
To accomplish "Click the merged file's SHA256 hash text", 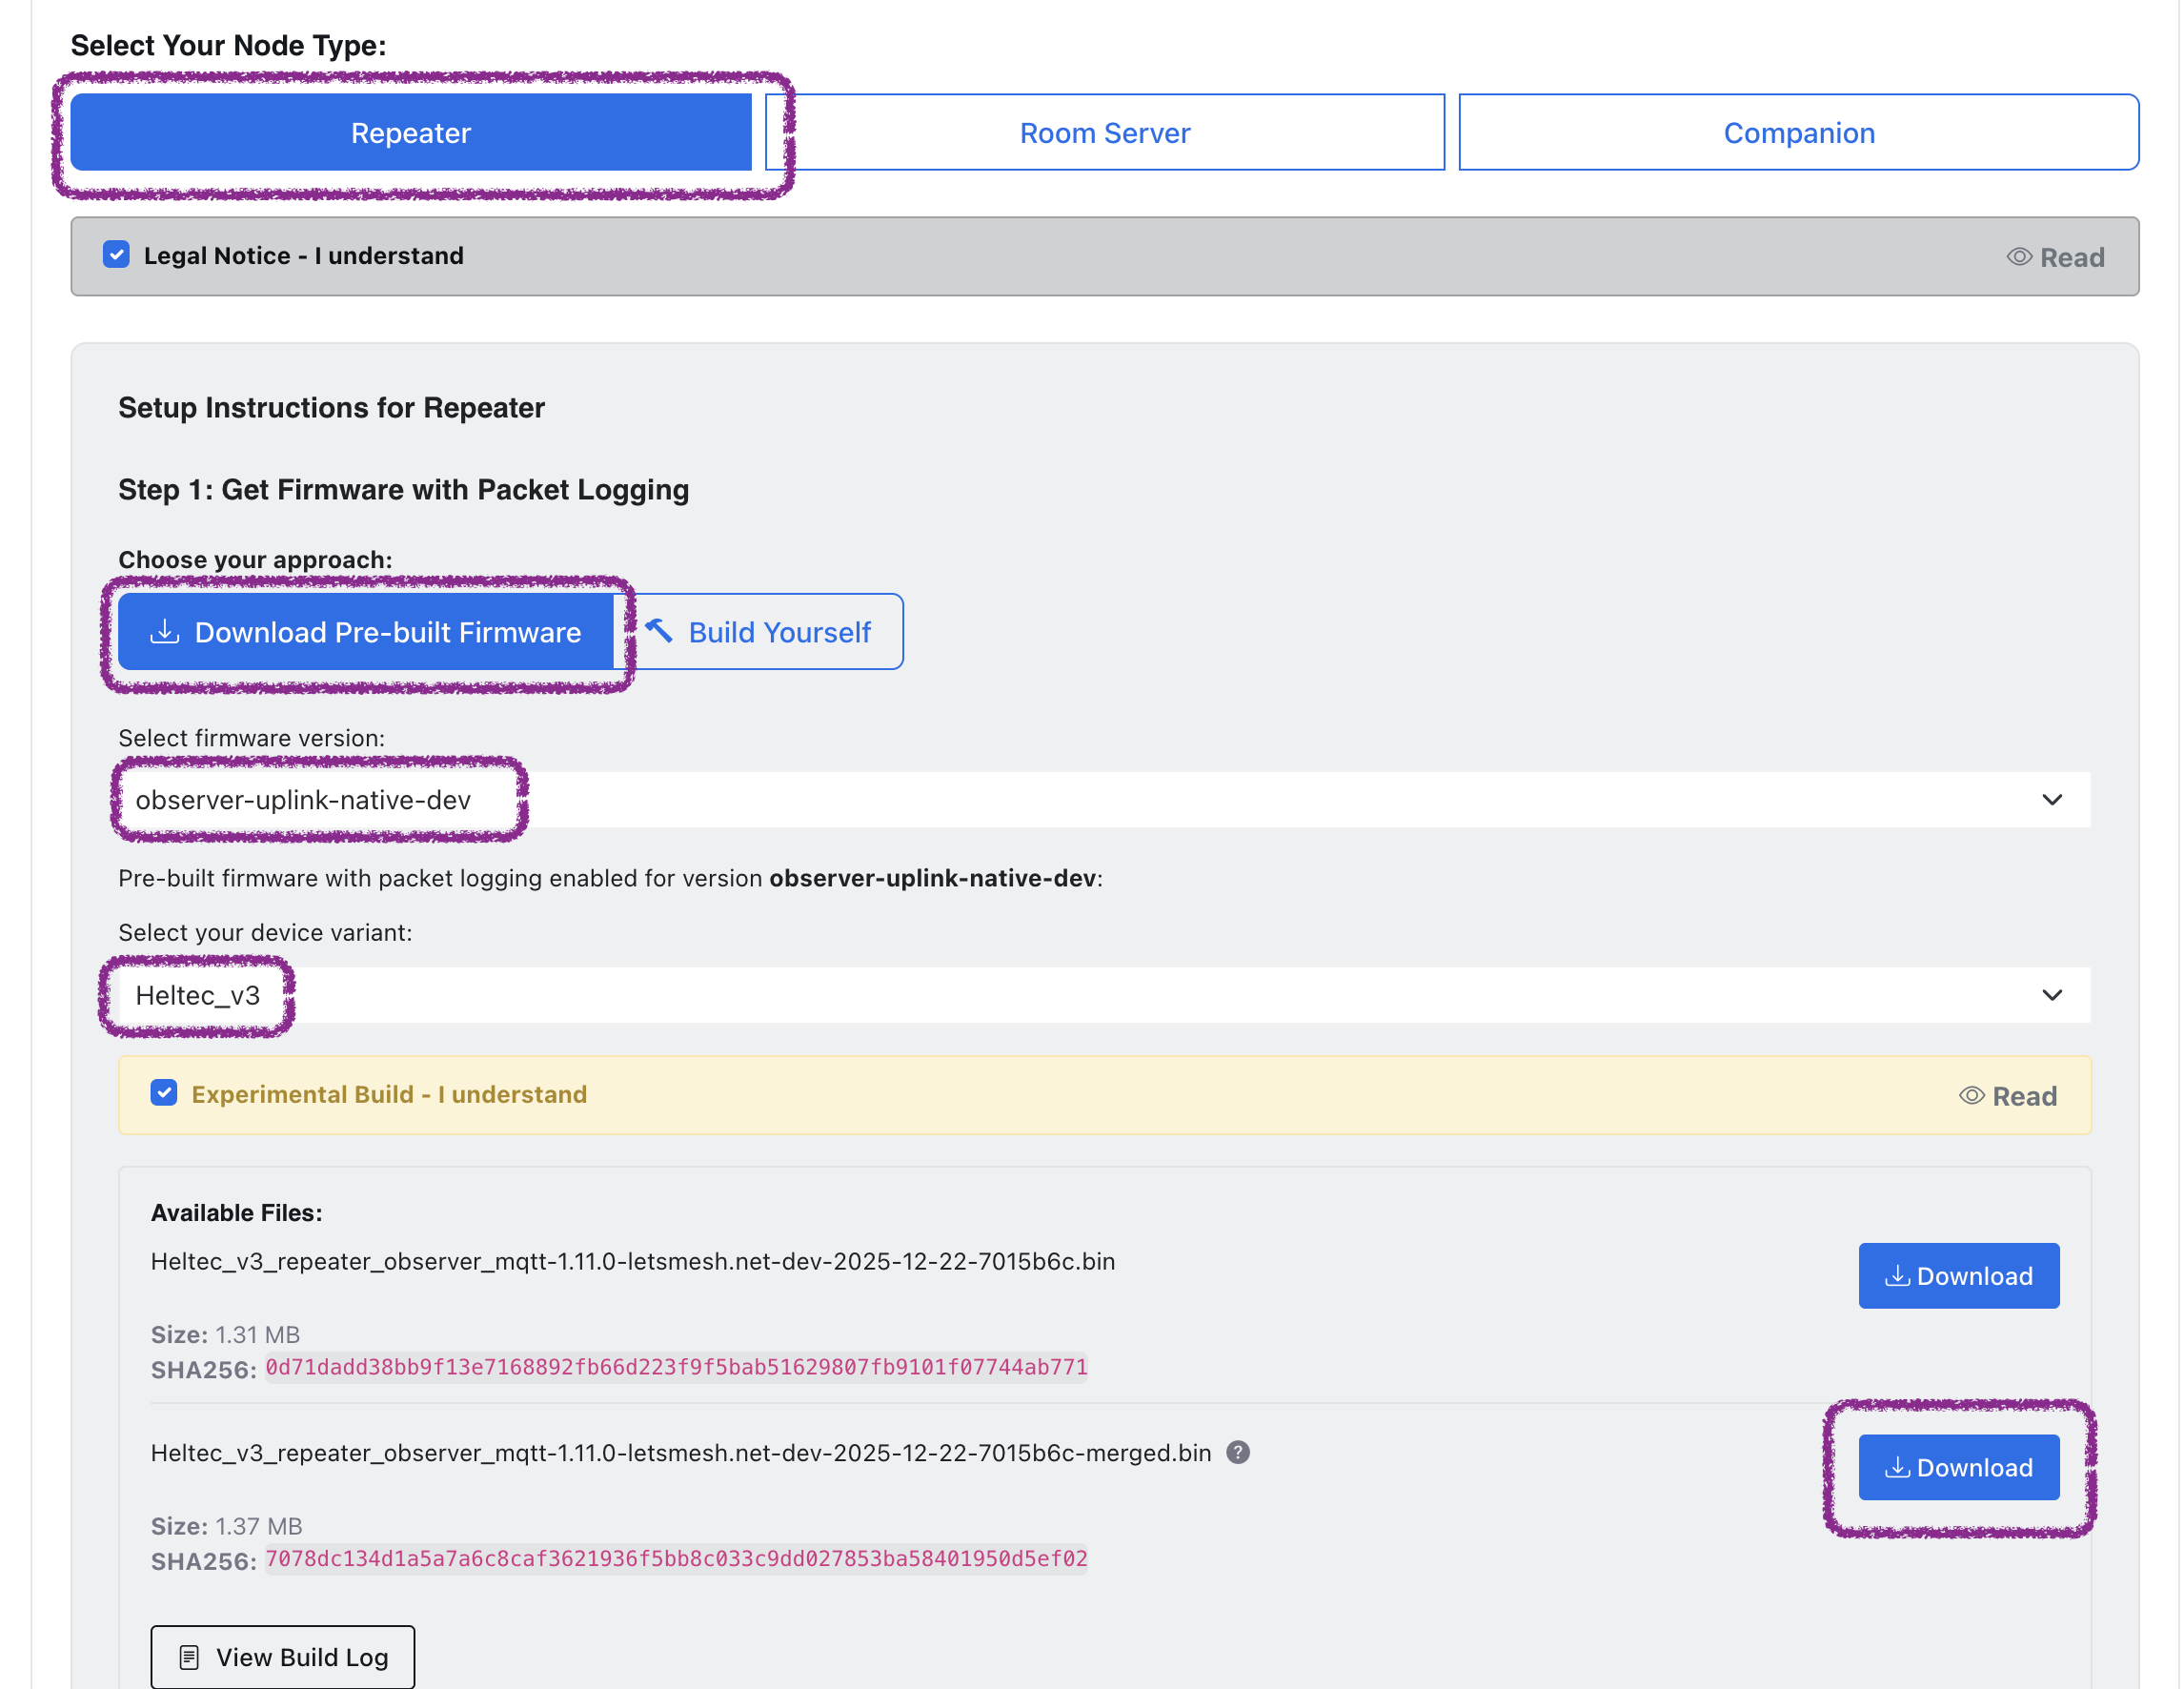I will pos(676,1558).
